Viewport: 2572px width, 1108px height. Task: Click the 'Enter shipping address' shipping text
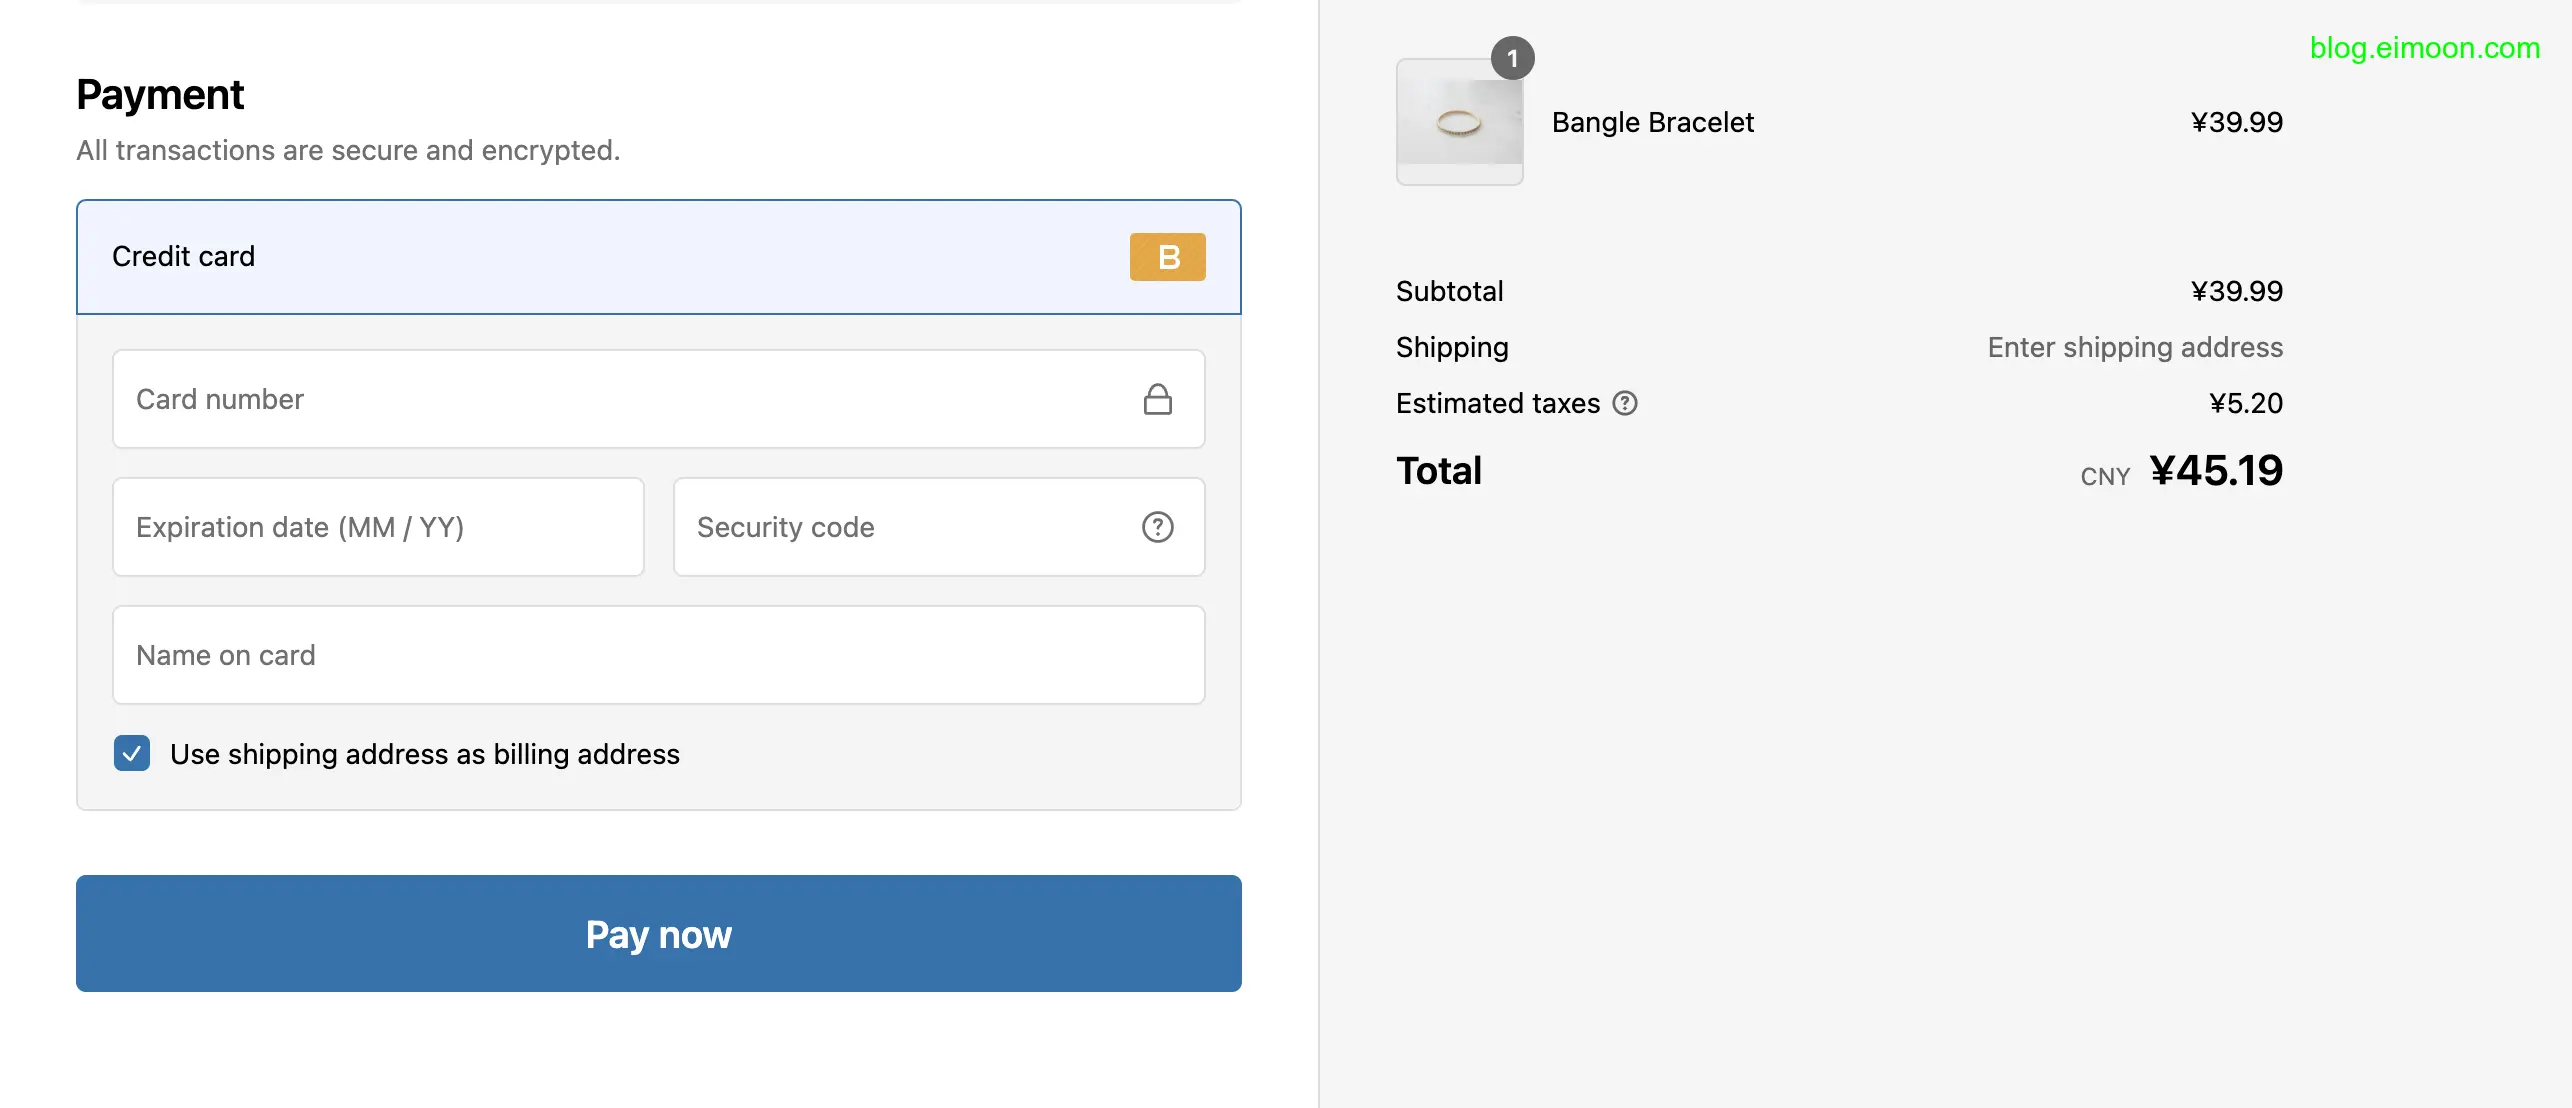coord(2134,347)
